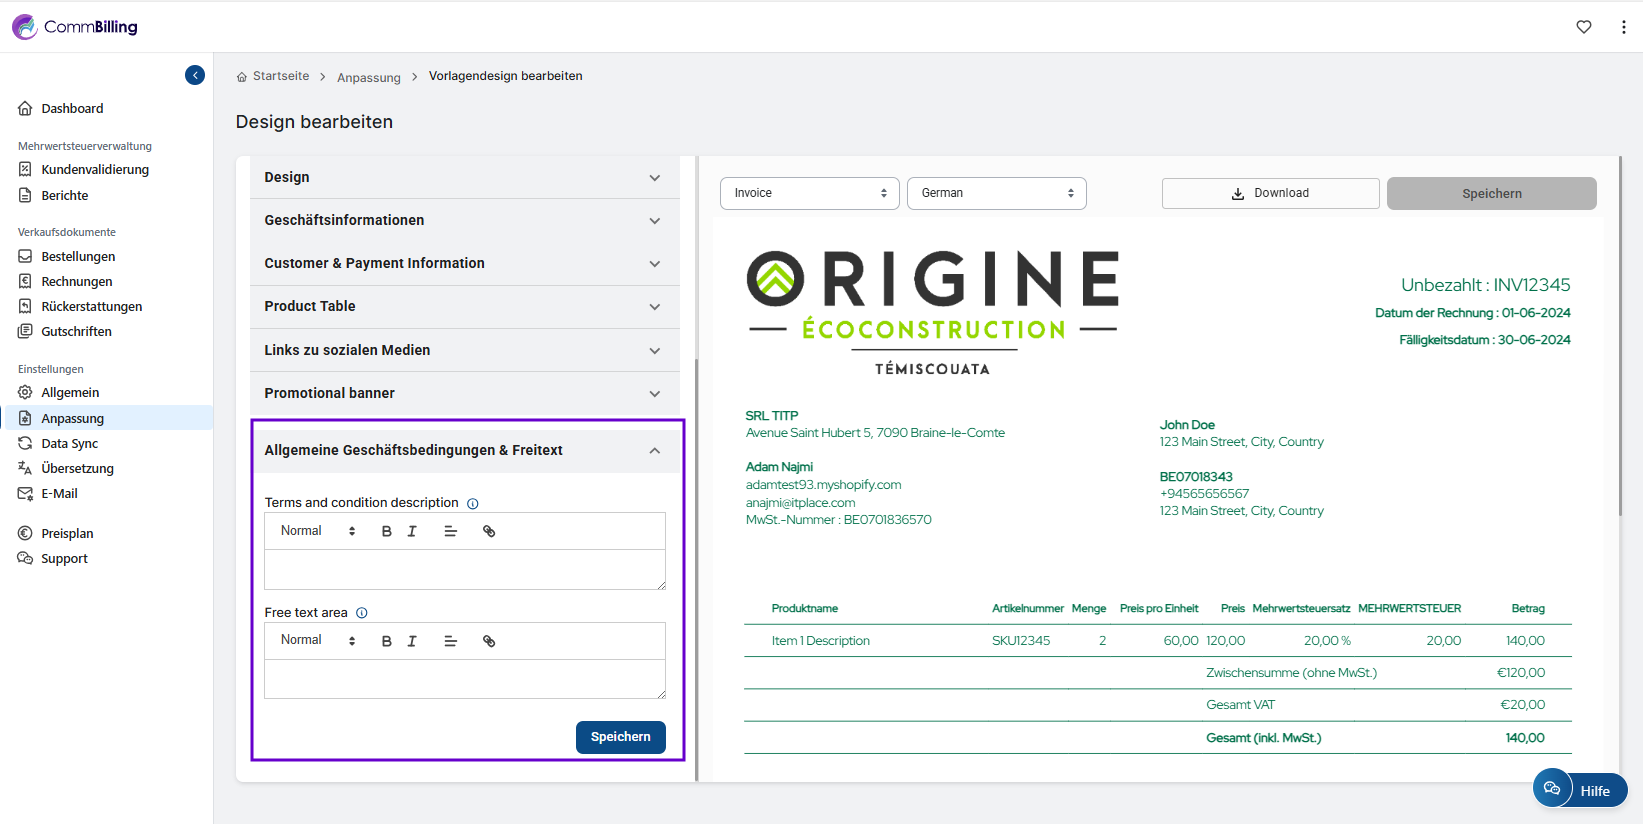Click italic icon in Free text area editor

pos(412,641)
